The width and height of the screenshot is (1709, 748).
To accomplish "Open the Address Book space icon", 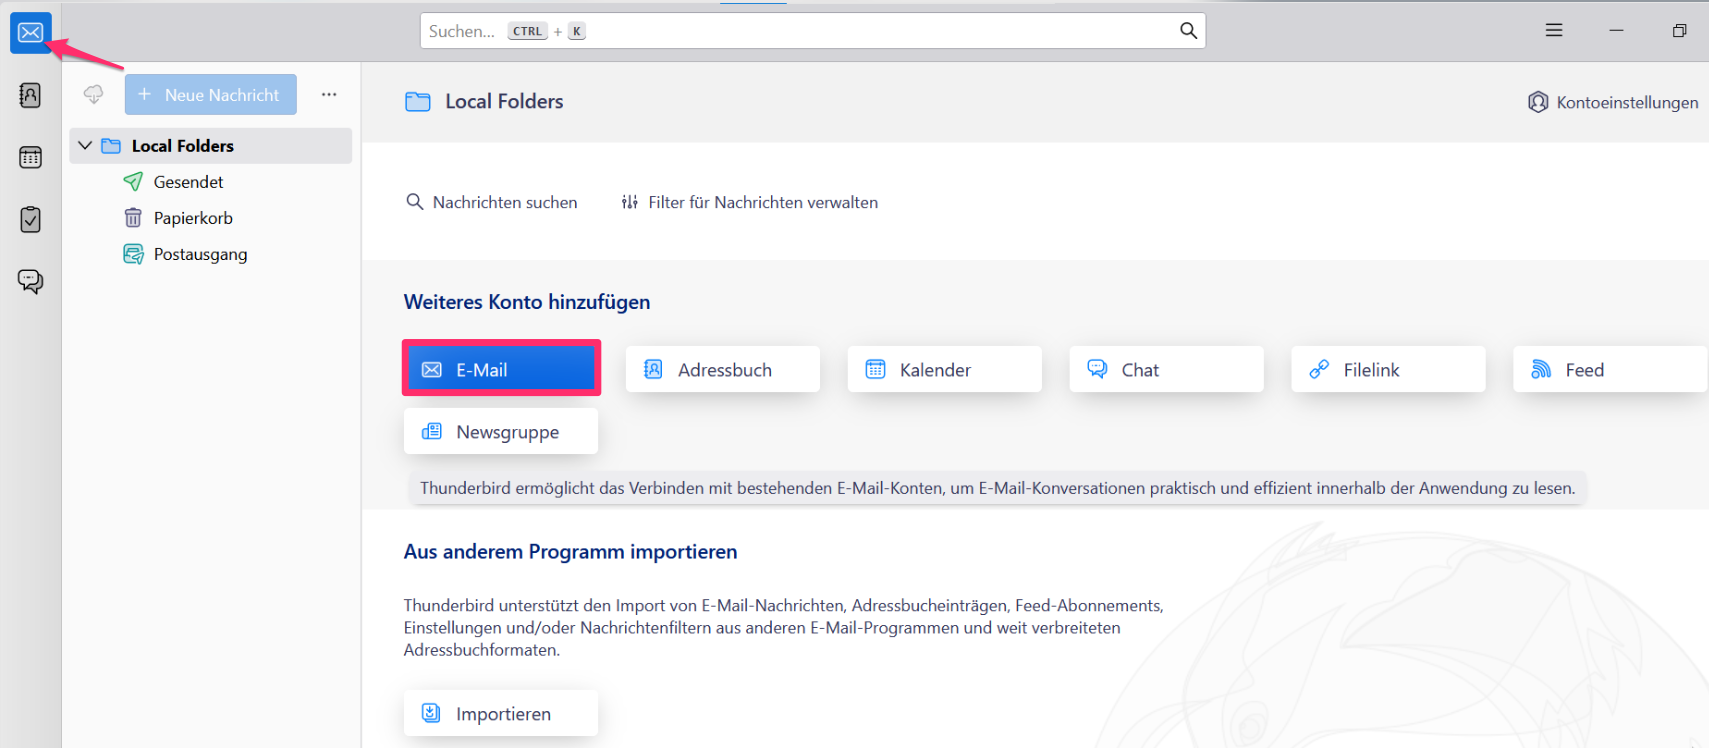I will coord(30,95).
